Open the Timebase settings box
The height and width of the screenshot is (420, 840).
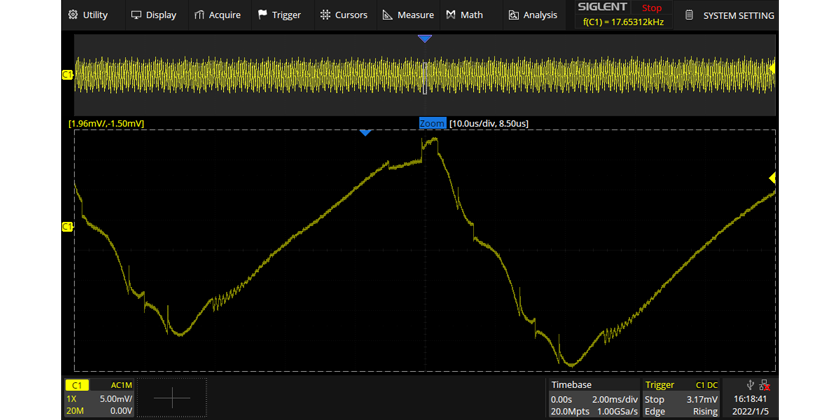point(592,397)
